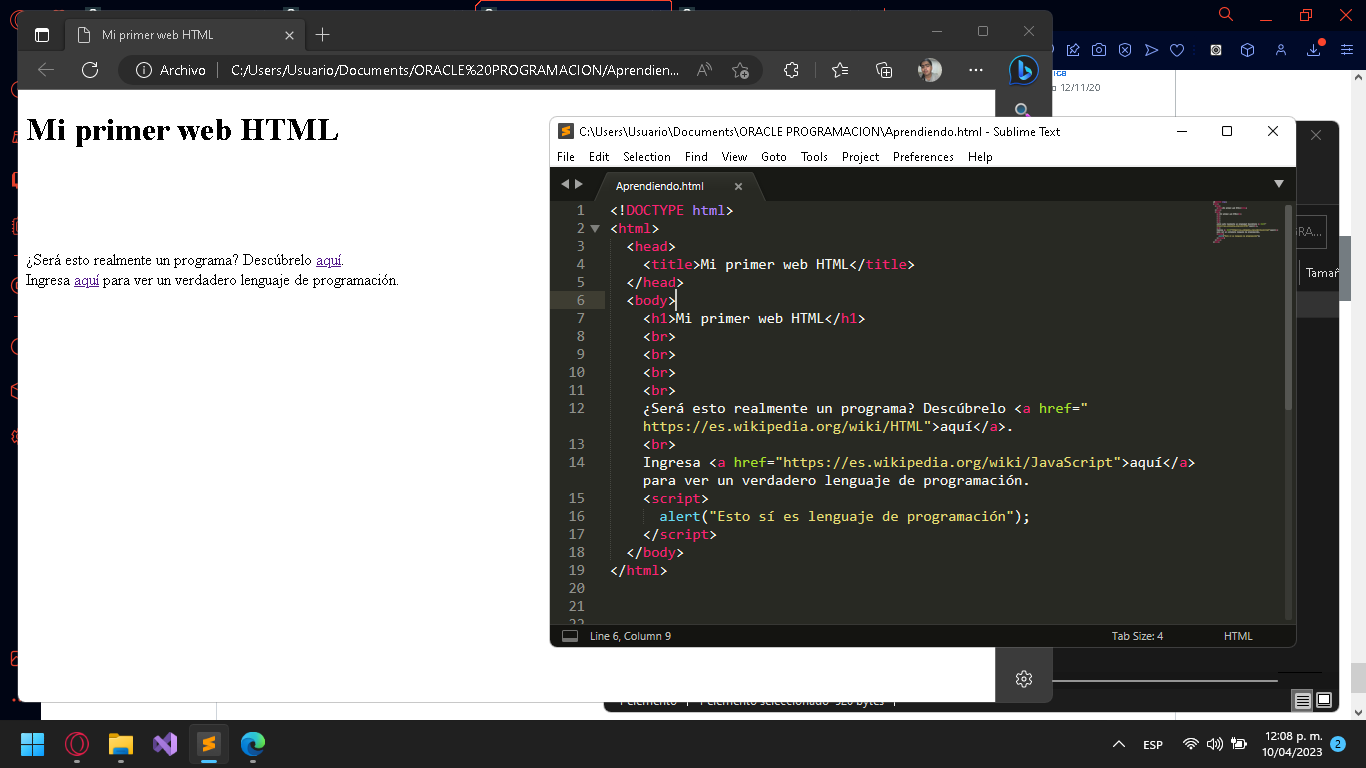Go to next tab arrow in Sublime
Screen dimensions: 1366x768
[579, 184]
